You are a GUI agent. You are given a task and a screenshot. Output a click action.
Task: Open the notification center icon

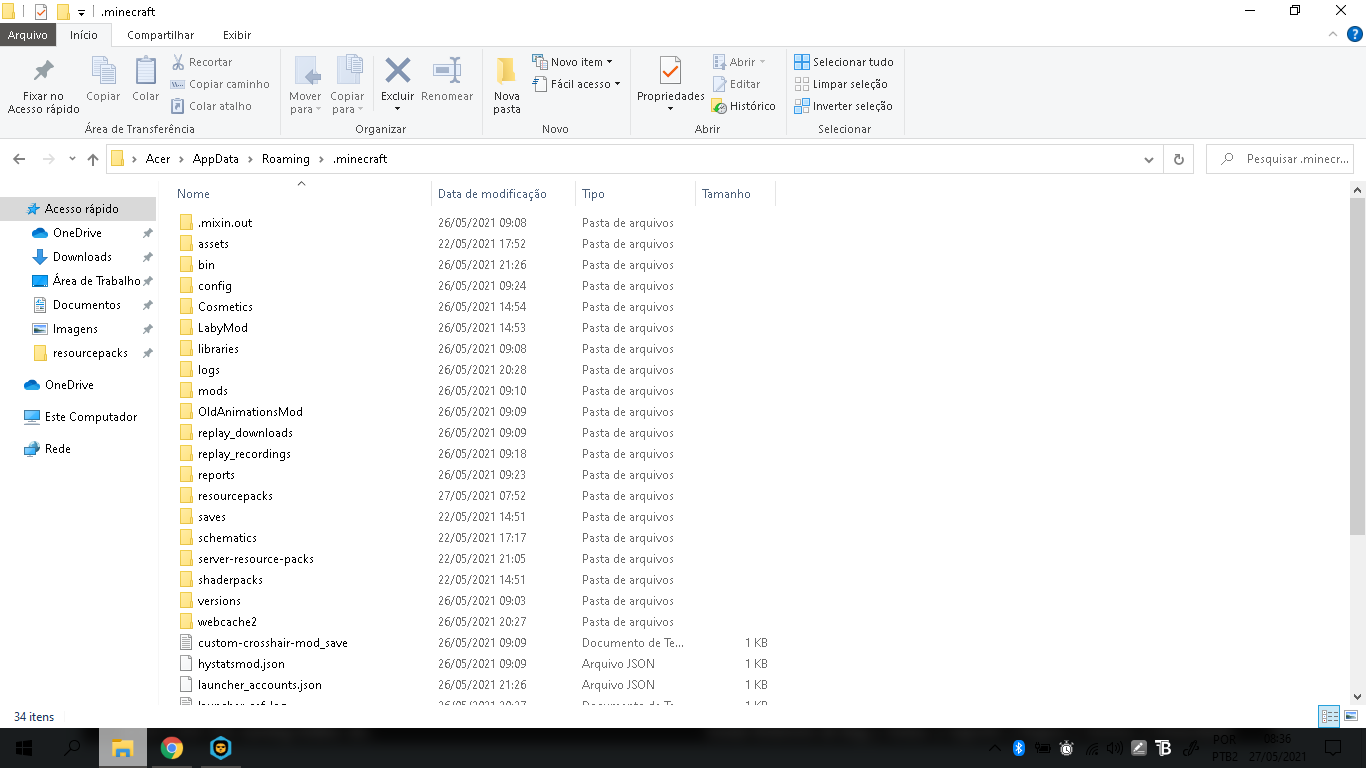click(1333, 747)
